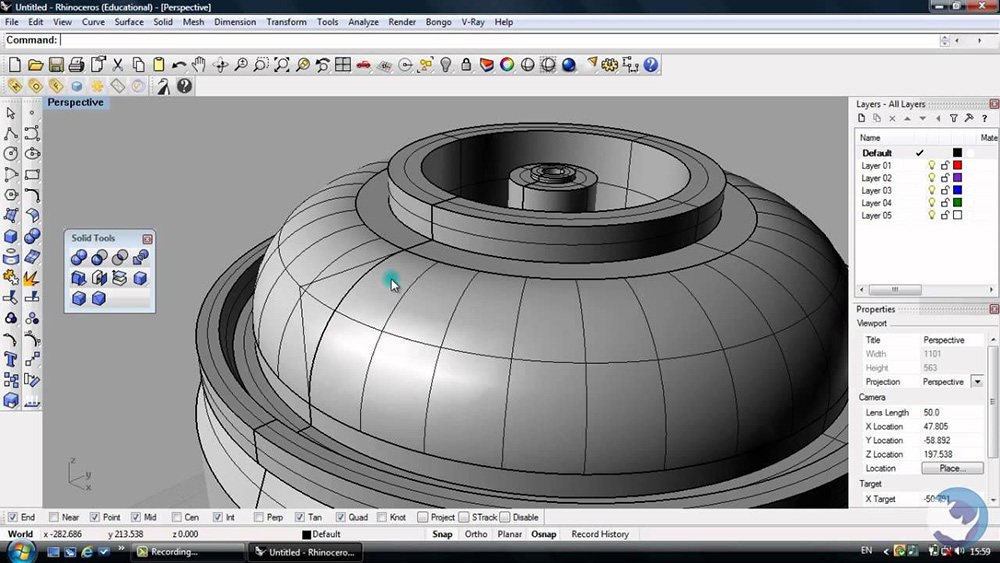This screenshot has width=1000, height=563.
Task: Toggle the Near osnap checkbox
Action: [x=54, y=517]
